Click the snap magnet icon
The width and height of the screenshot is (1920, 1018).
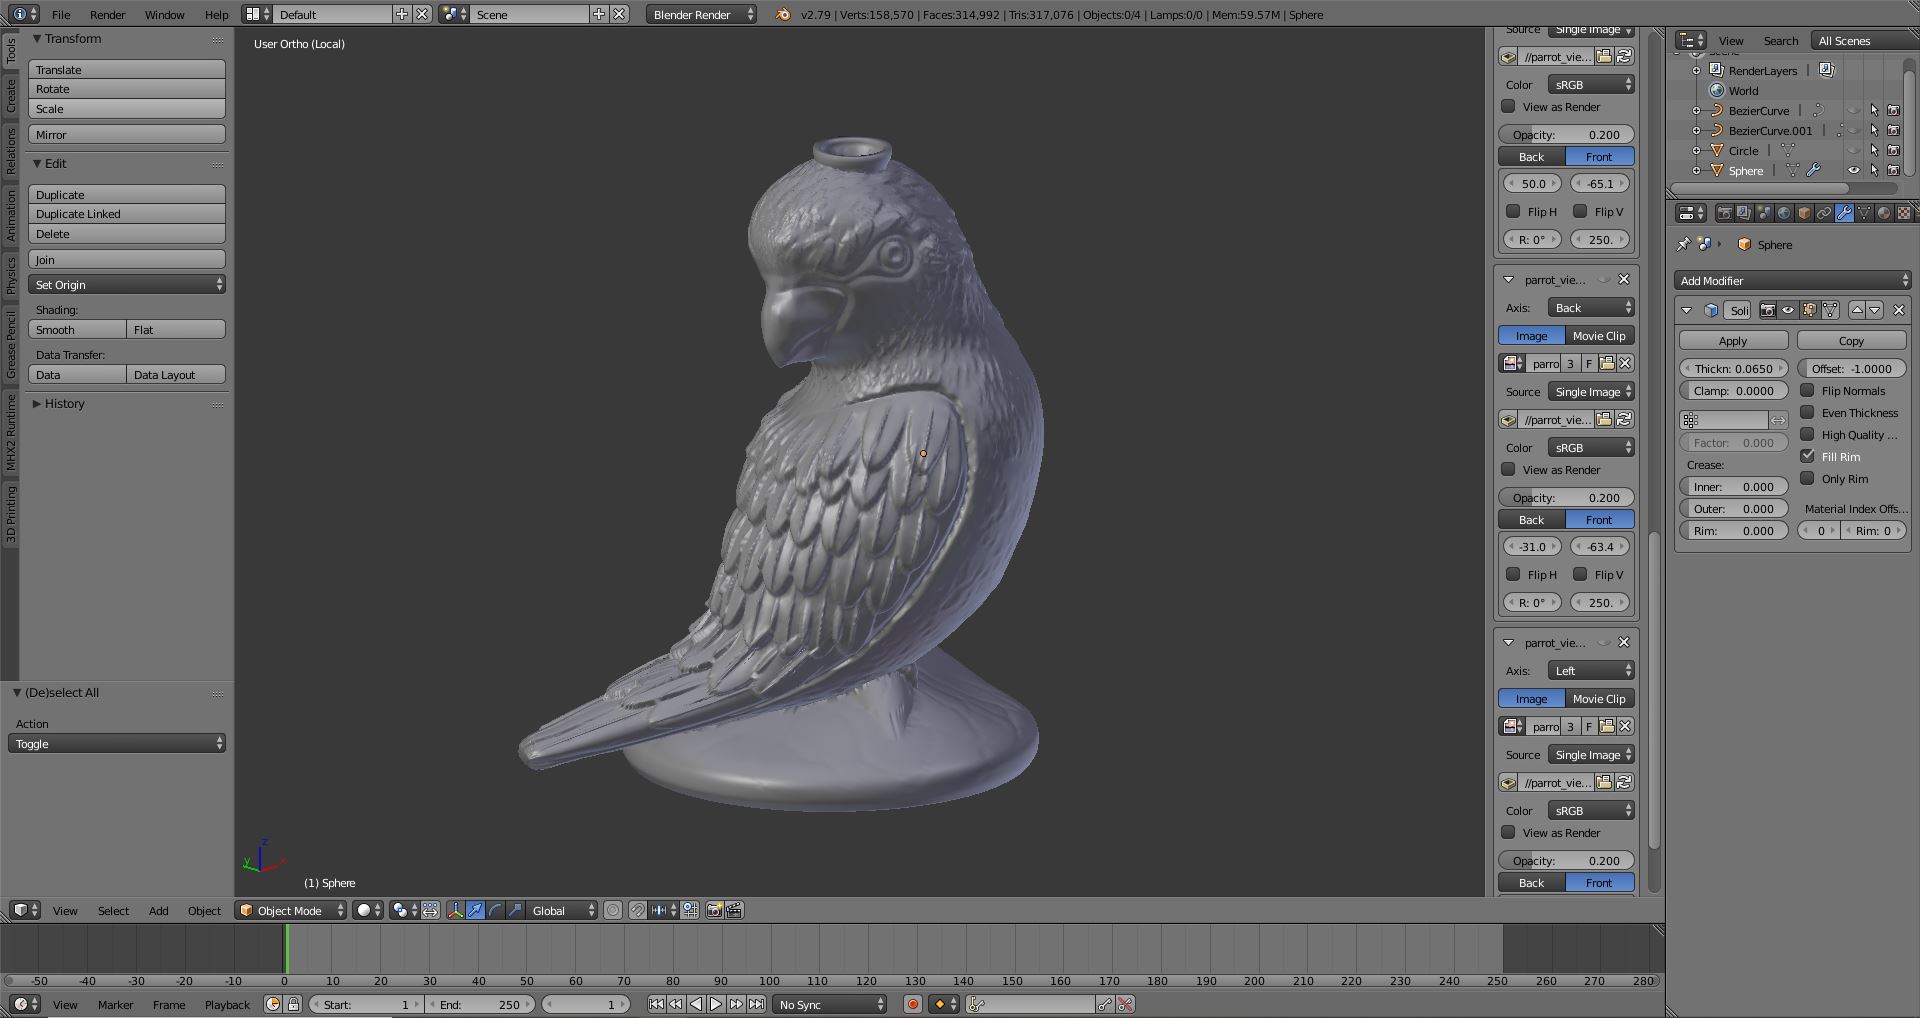(x=637, y=910)
